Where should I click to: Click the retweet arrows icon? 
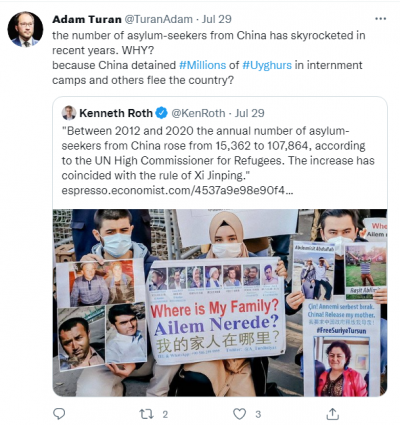(x=146, y=414)
